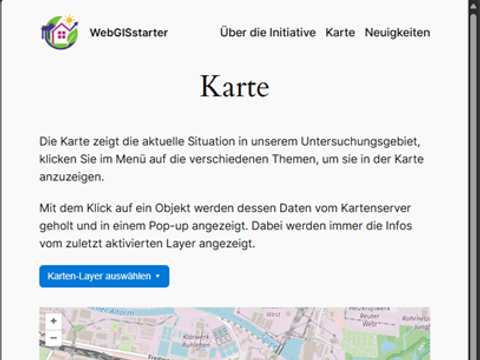
Task: Open the Über die Initiative page
Action: (268, 33)
